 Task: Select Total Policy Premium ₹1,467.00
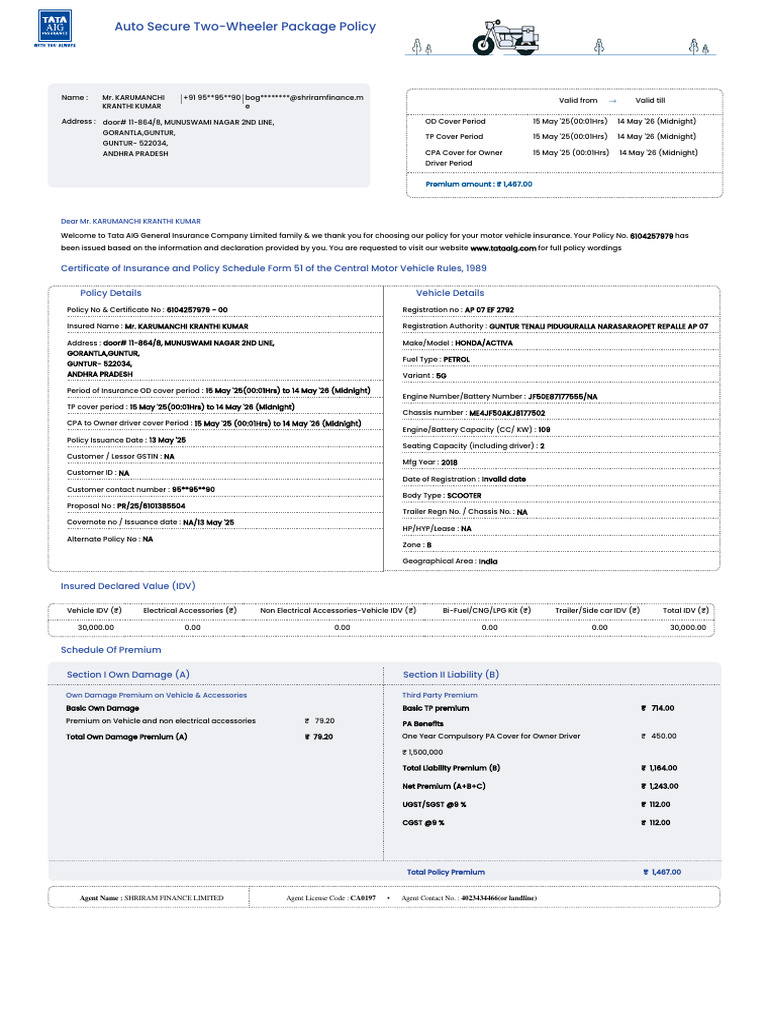[x=544, y=872]
